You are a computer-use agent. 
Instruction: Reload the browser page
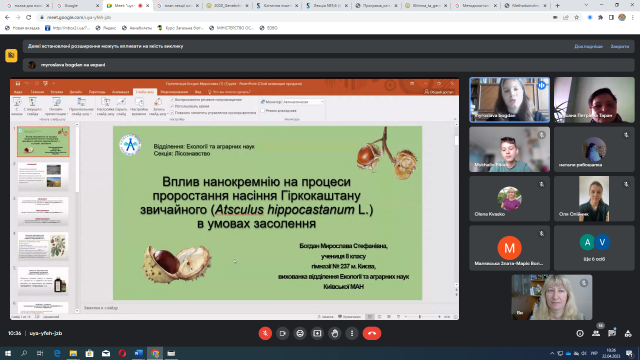(x=29, y=18)
